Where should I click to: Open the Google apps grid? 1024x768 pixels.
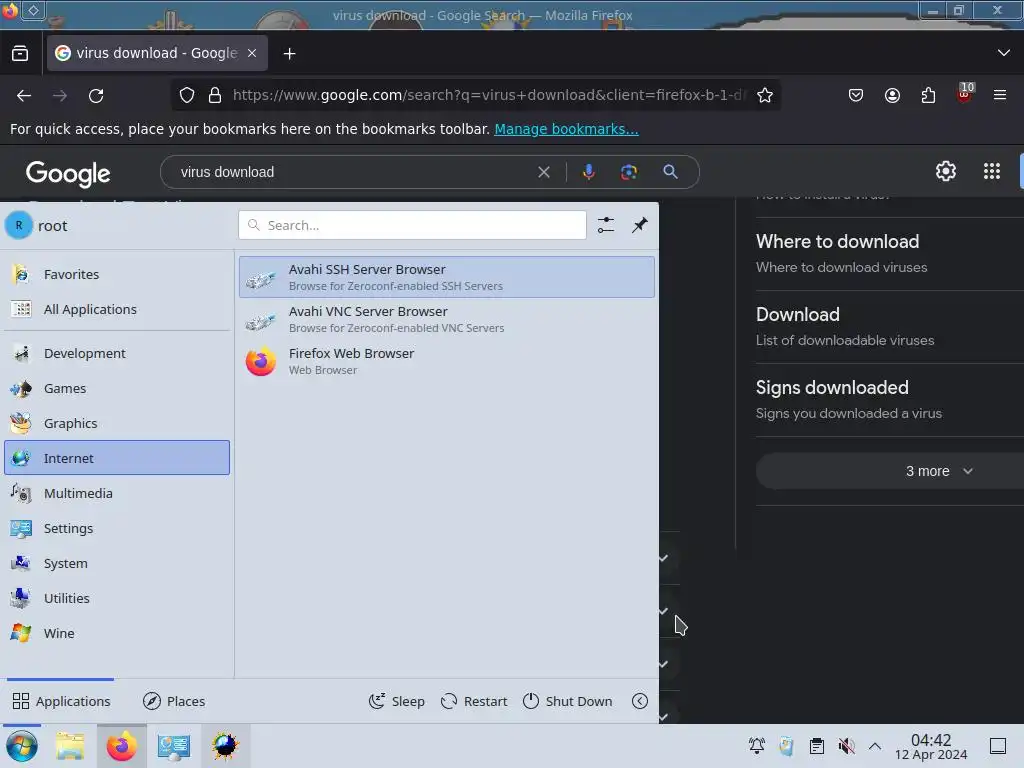992,171
